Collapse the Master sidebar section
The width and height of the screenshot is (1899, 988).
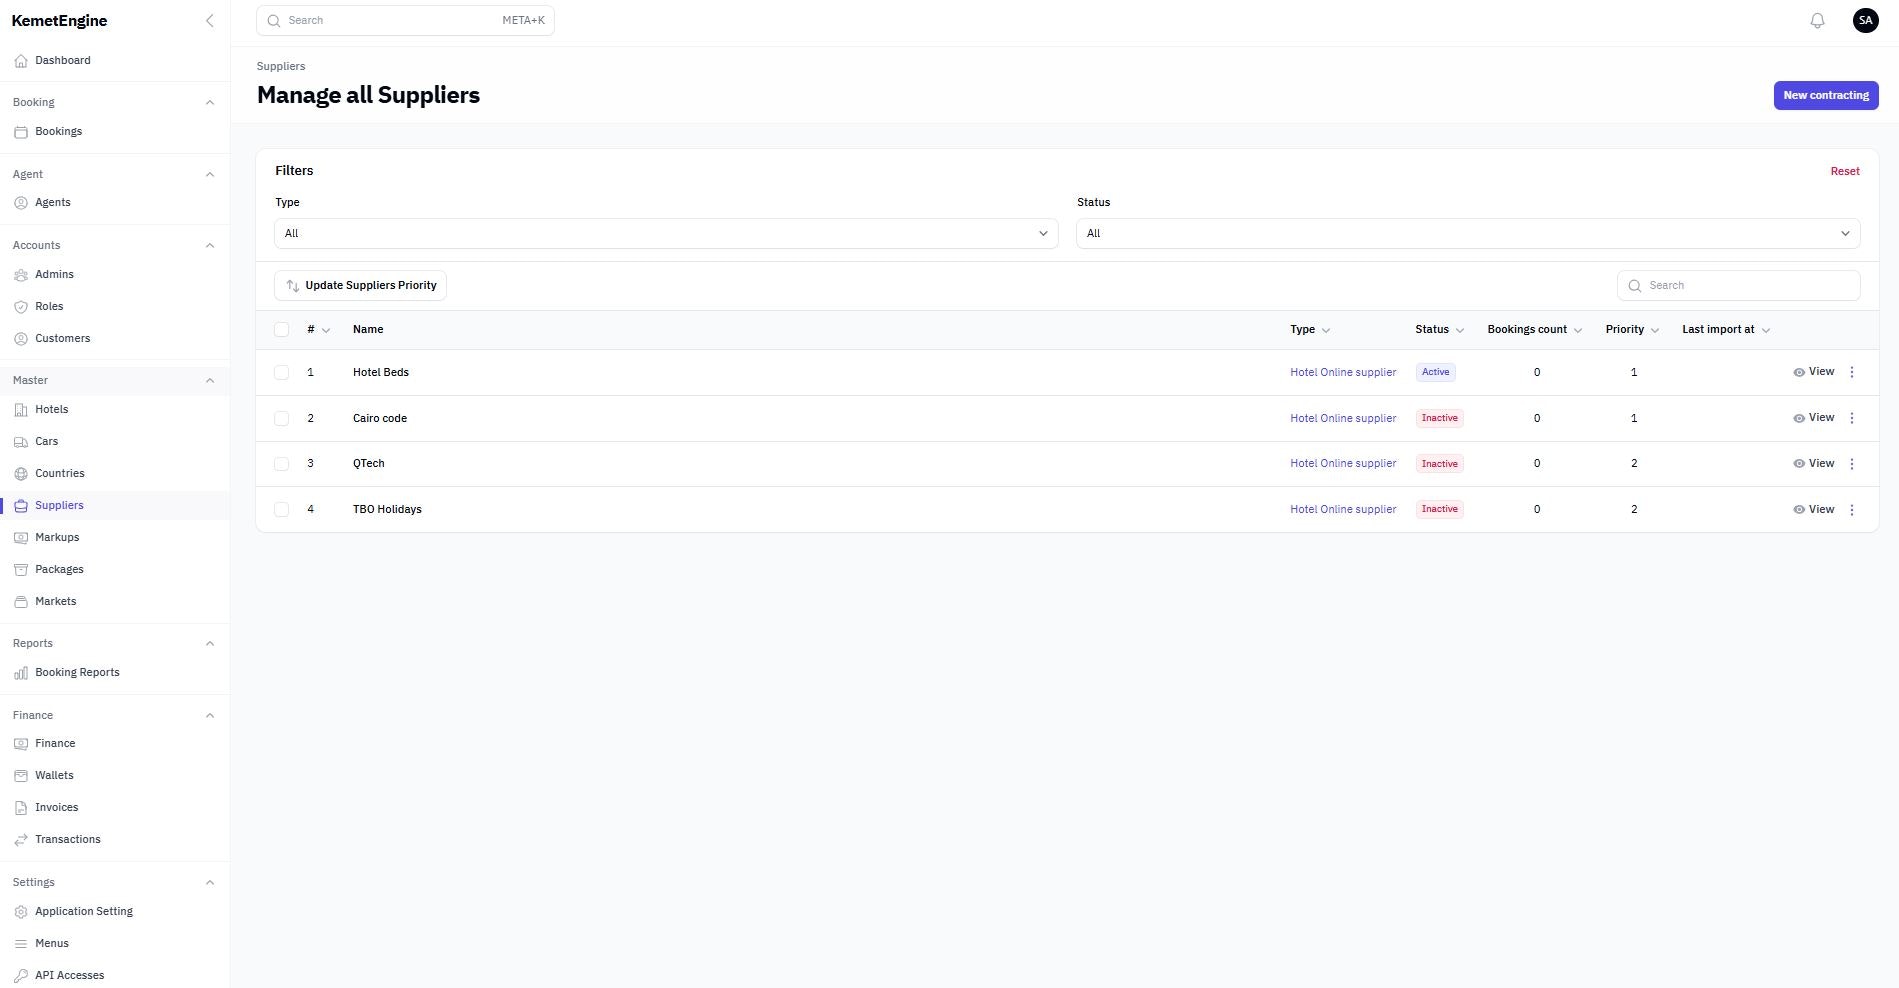point(209,380)
